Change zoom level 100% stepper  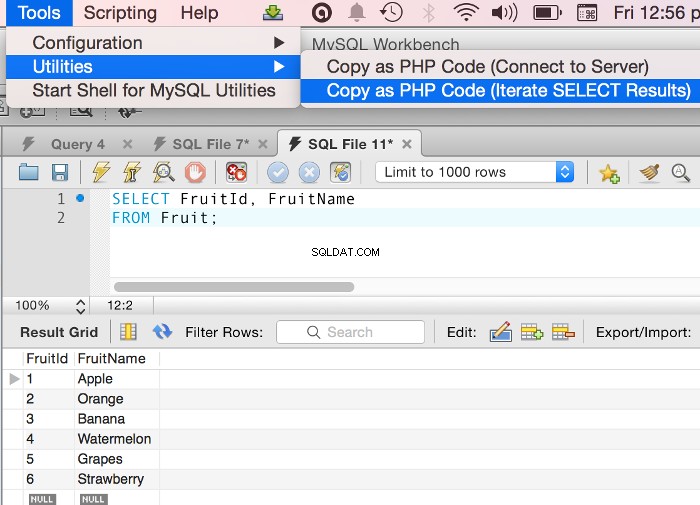(x=80, y=306)
